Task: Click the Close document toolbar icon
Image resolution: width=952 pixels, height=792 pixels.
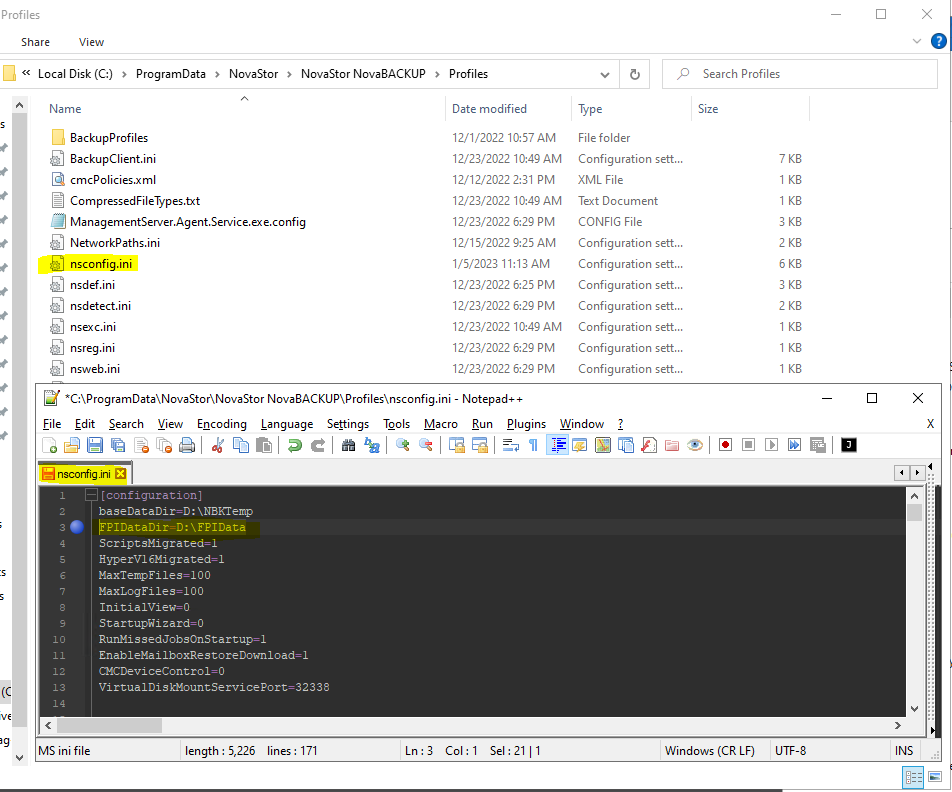Action: tap(141, 445)
